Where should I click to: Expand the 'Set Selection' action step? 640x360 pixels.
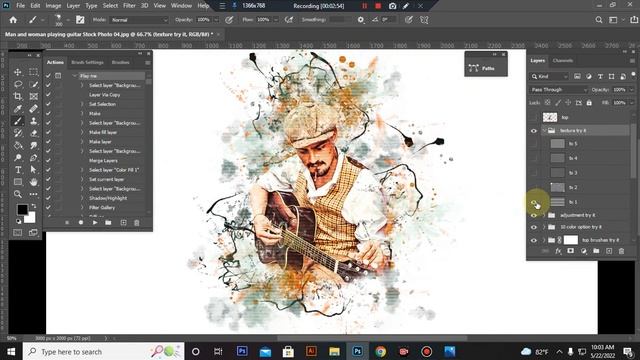82,104
